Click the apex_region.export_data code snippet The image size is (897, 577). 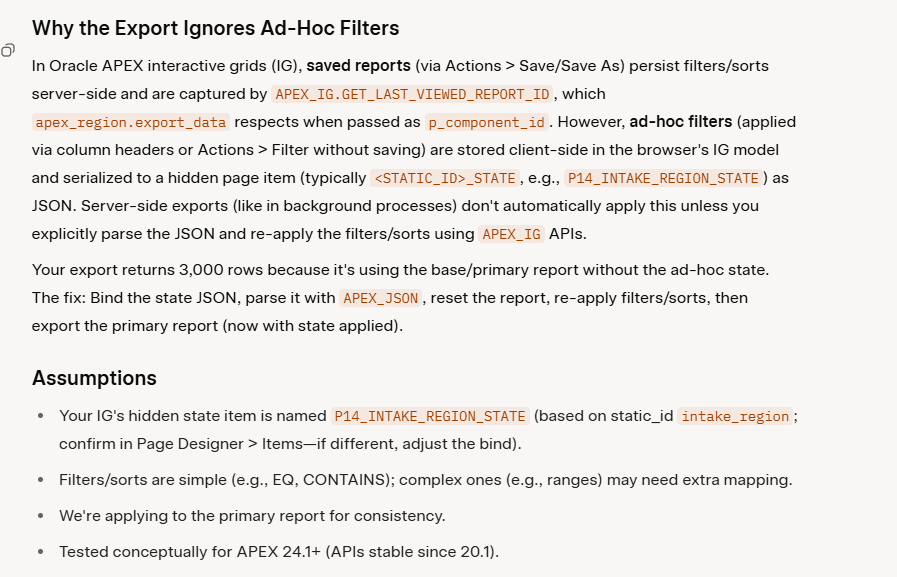[130, 122]
